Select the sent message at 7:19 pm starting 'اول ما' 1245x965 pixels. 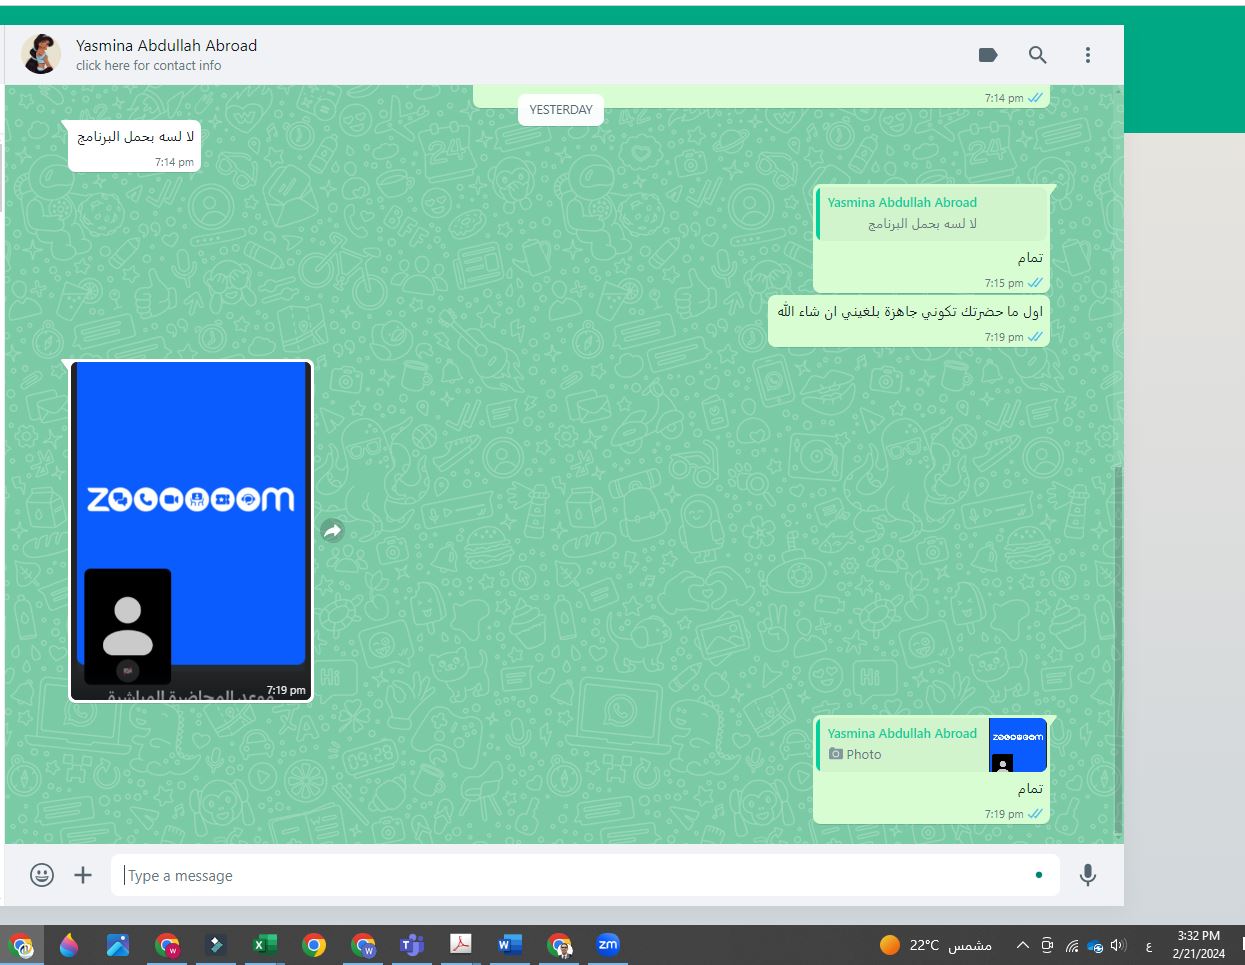[909, 321]
